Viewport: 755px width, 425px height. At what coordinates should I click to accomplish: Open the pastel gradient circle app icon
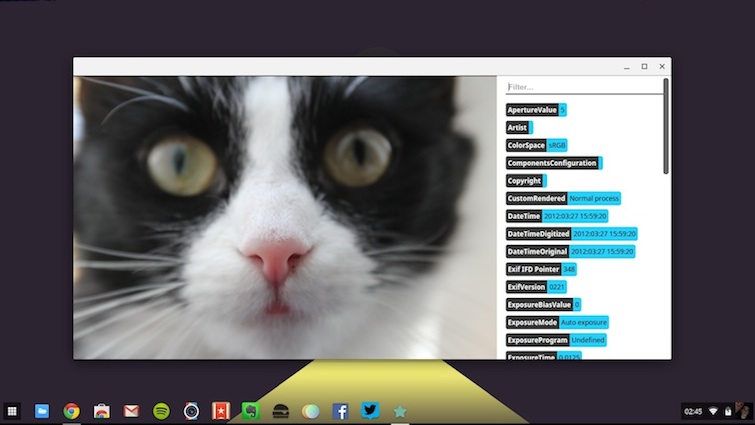311,412
